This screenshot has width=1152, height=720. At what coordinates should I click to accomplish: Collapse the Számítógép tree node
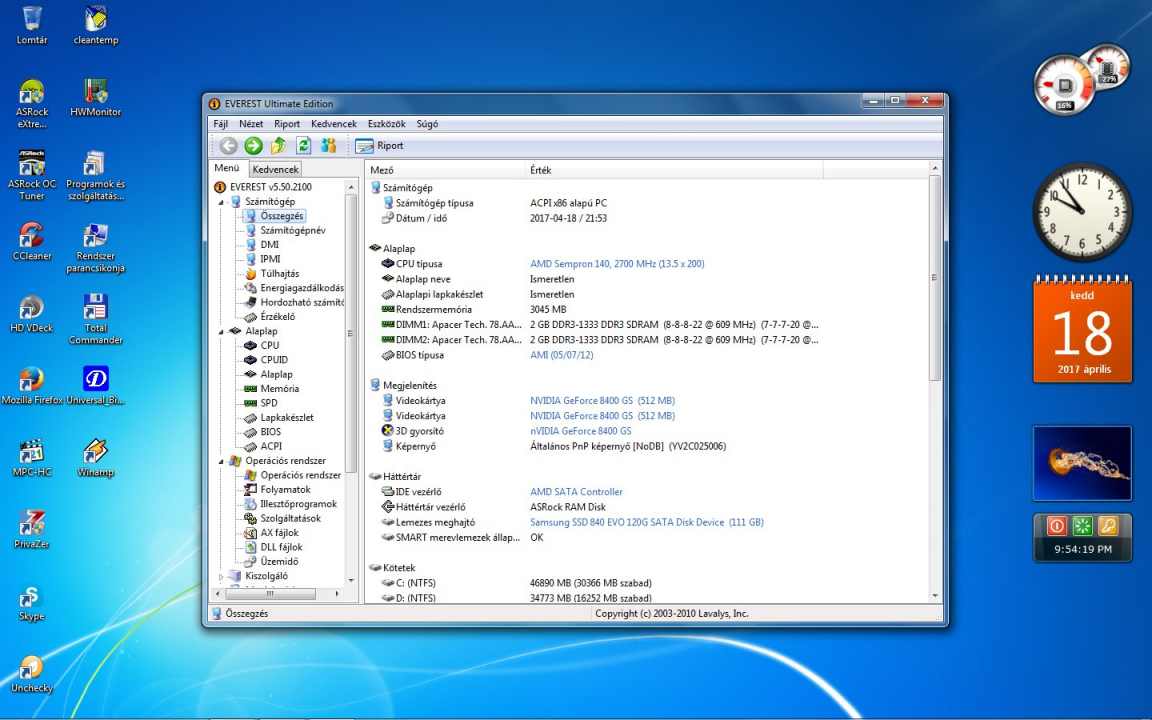tap(220, 202)
